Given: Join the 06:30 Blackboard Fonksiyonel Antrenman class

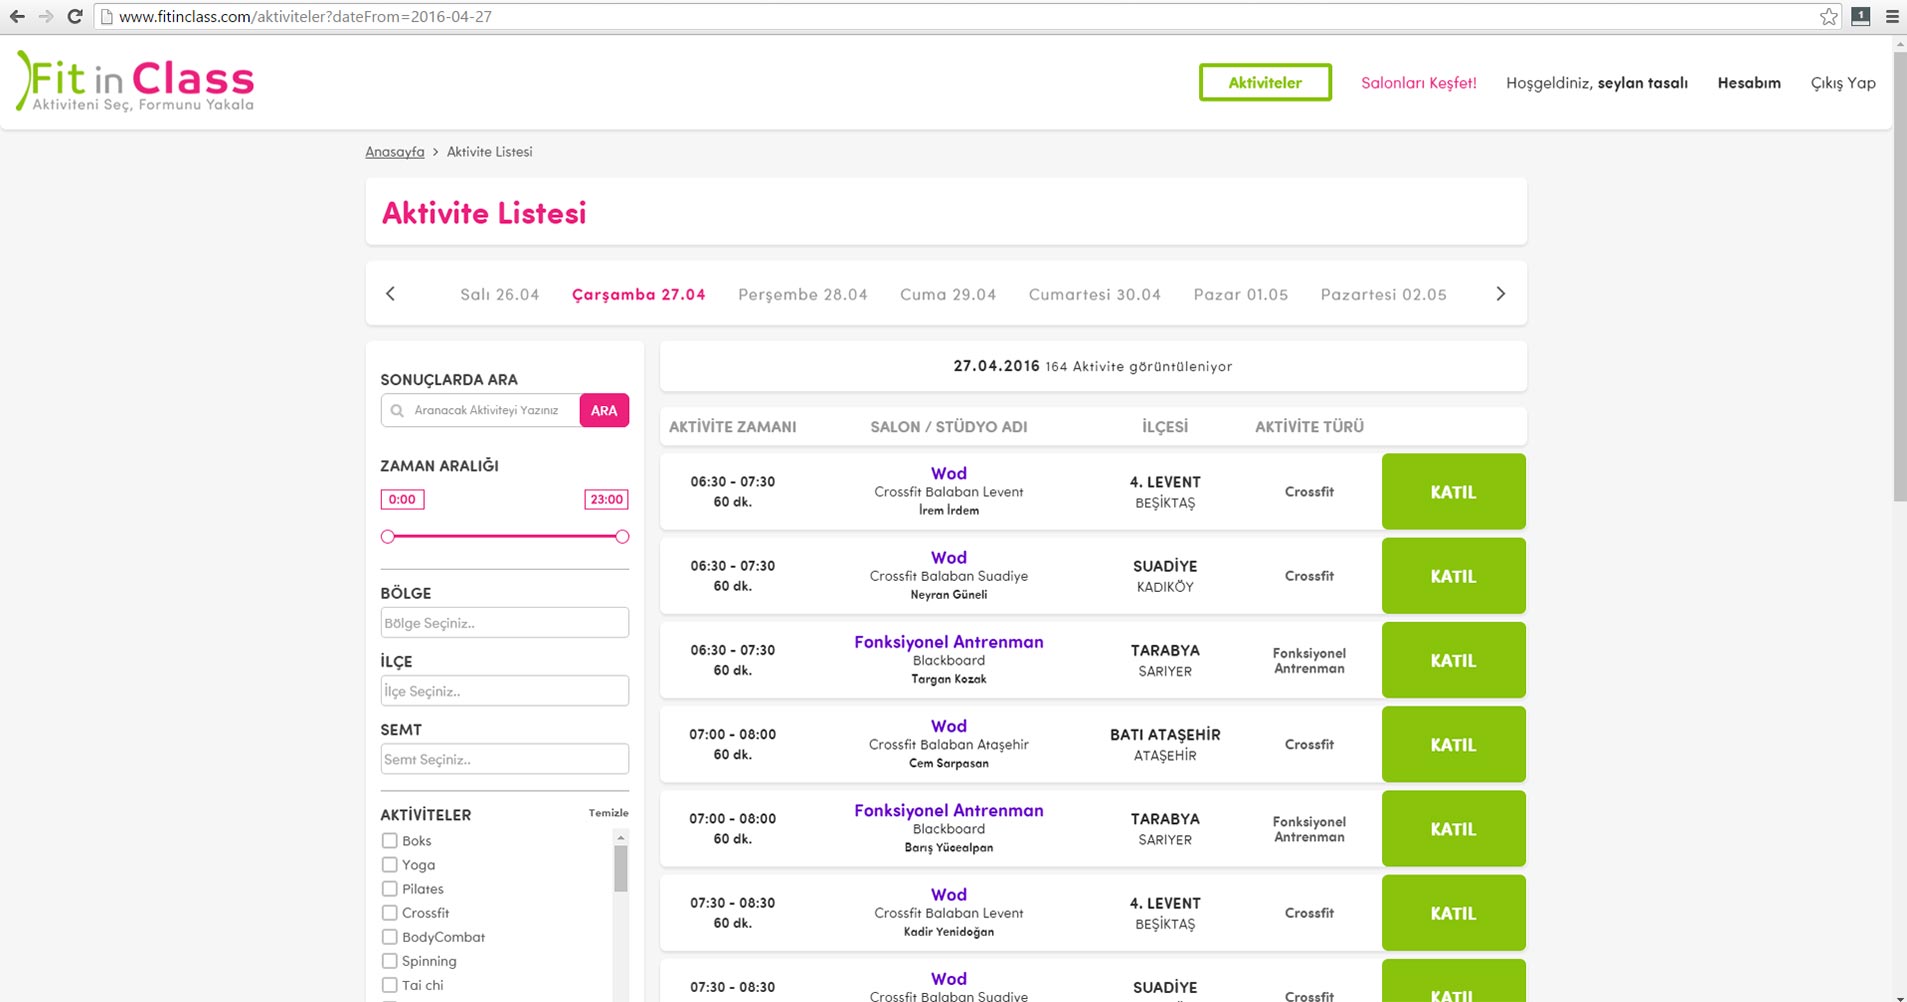Looking at the screenshot, I should [x=1453, y=660].
